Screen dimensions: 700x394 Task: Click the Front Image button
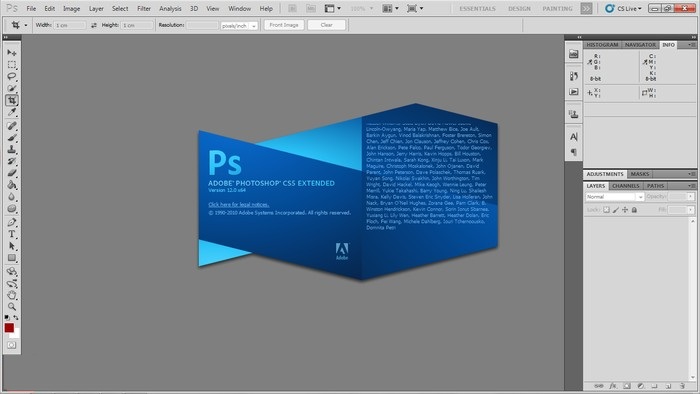pos(284,25)
